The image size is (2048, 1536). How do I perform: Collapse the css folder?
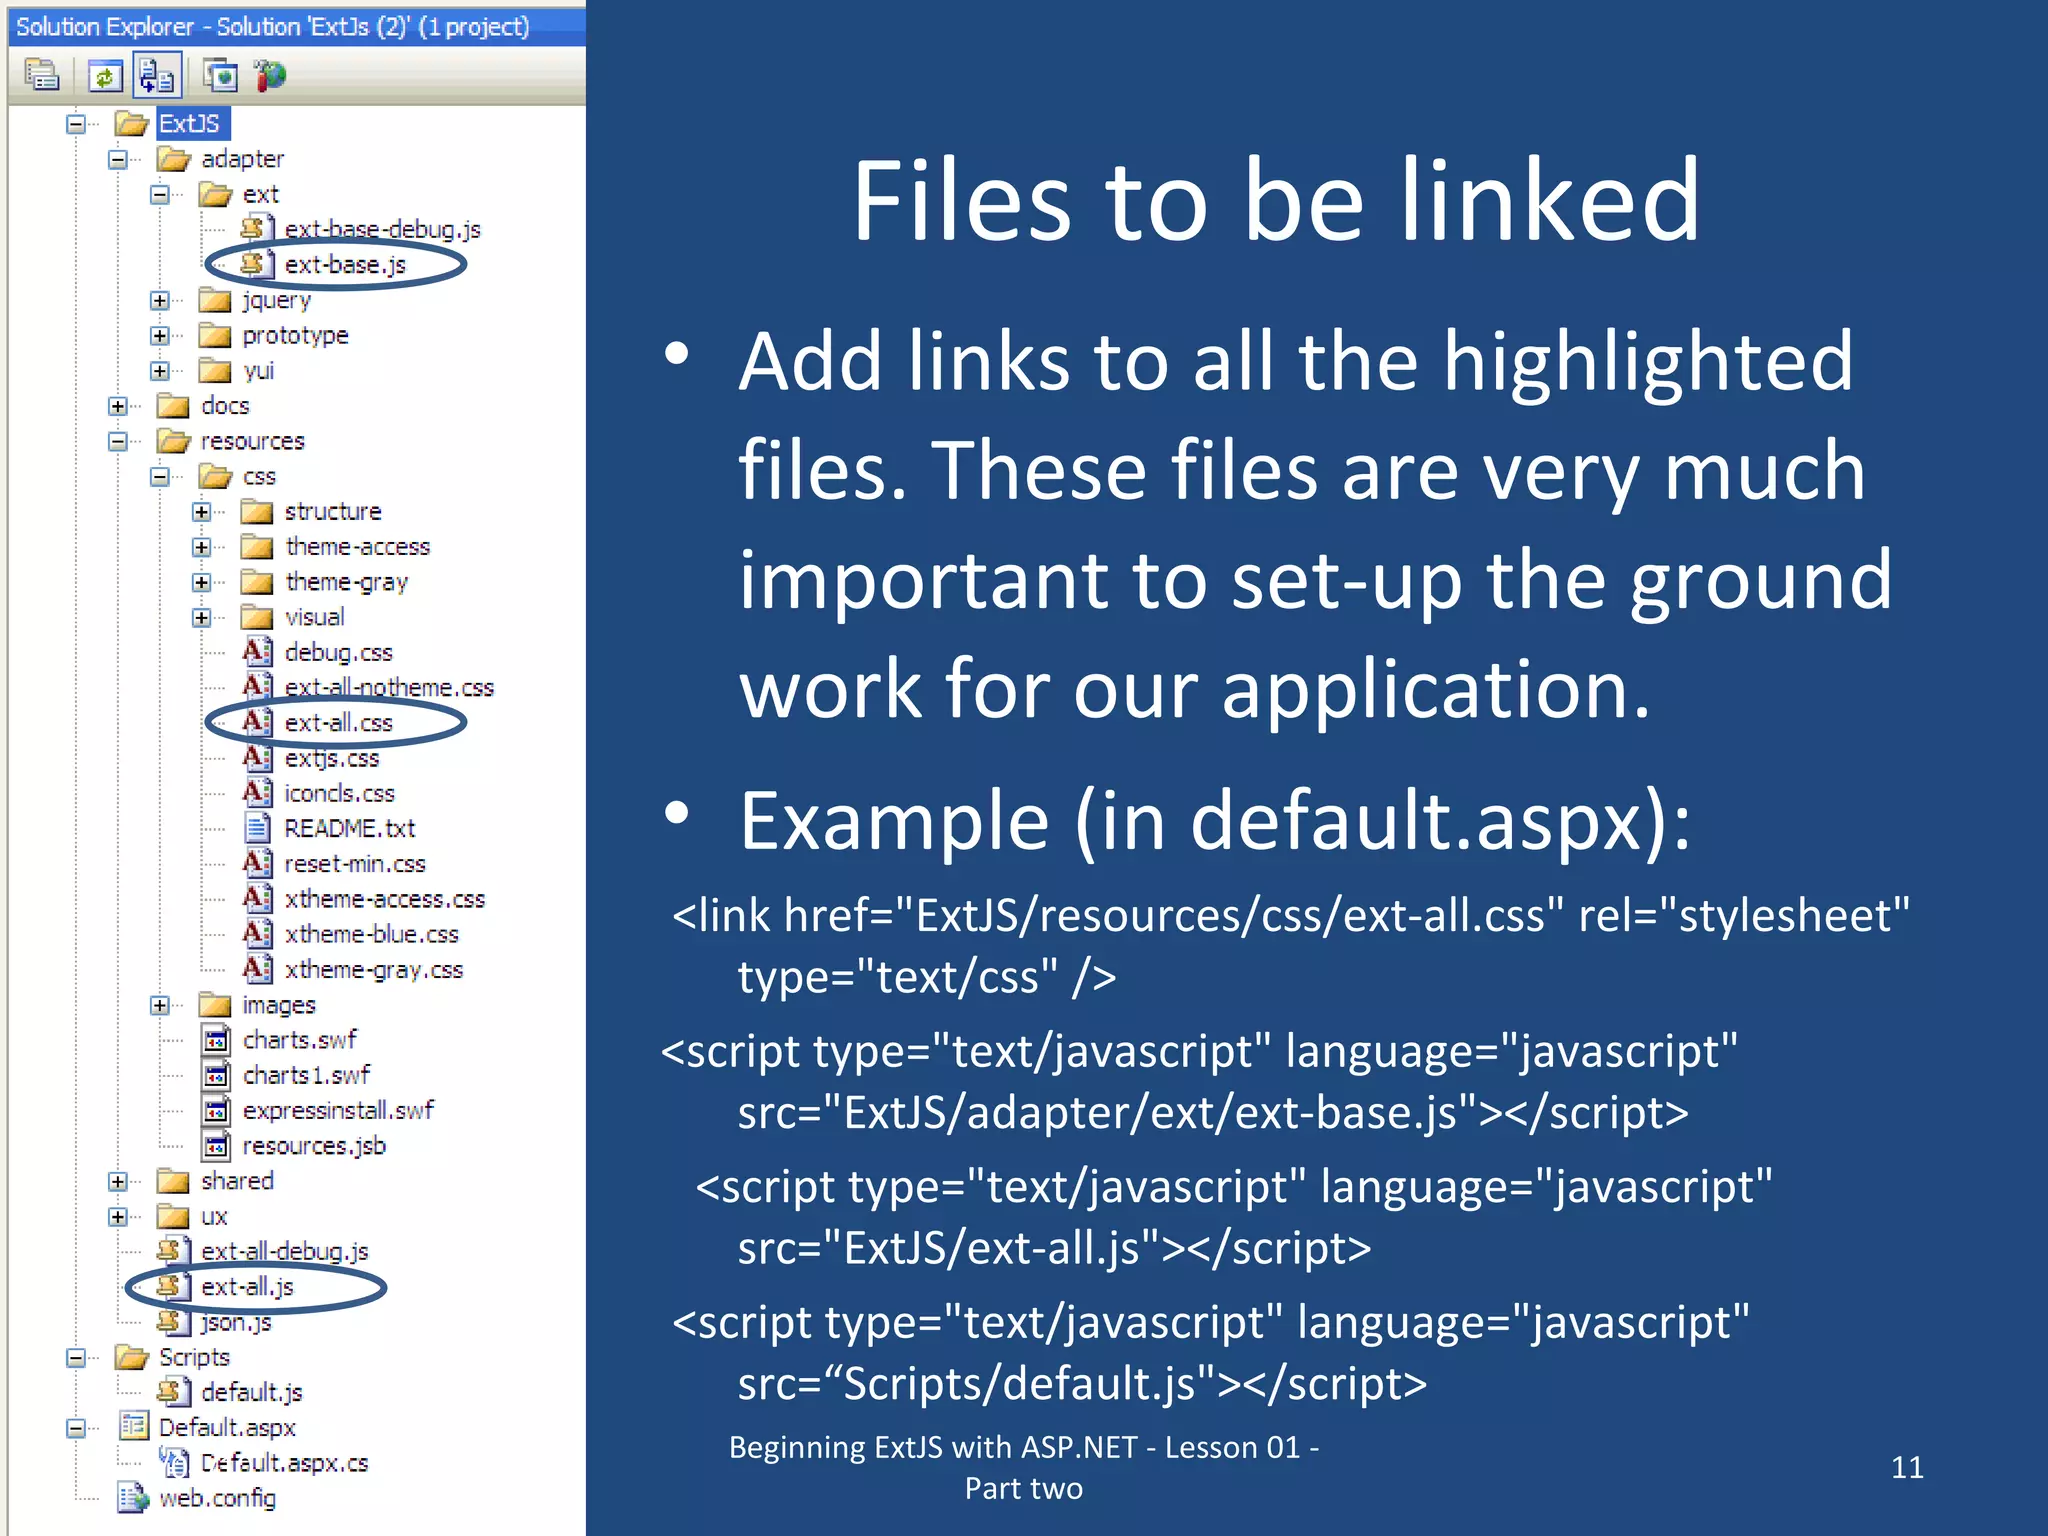(160, 476)
